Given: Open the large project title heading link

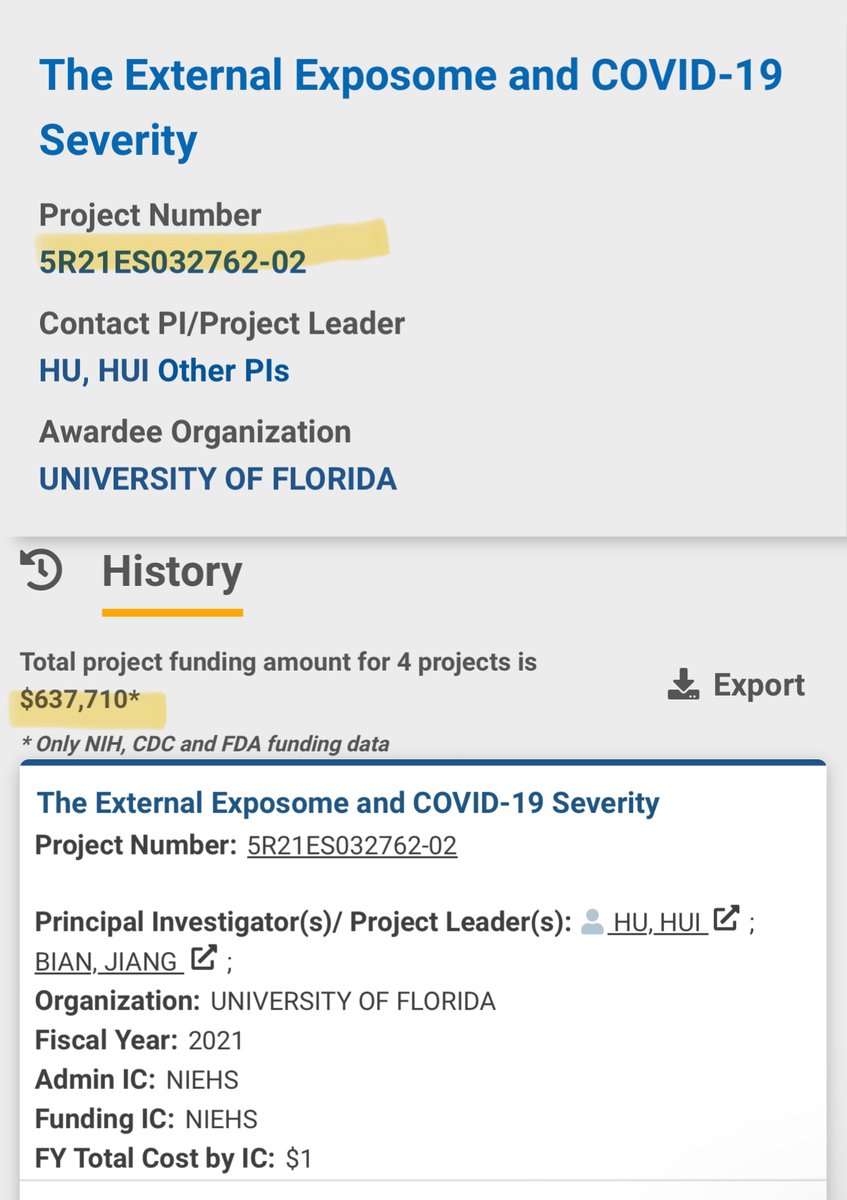Looking at the screenshot, I should [x=410, y=107].
